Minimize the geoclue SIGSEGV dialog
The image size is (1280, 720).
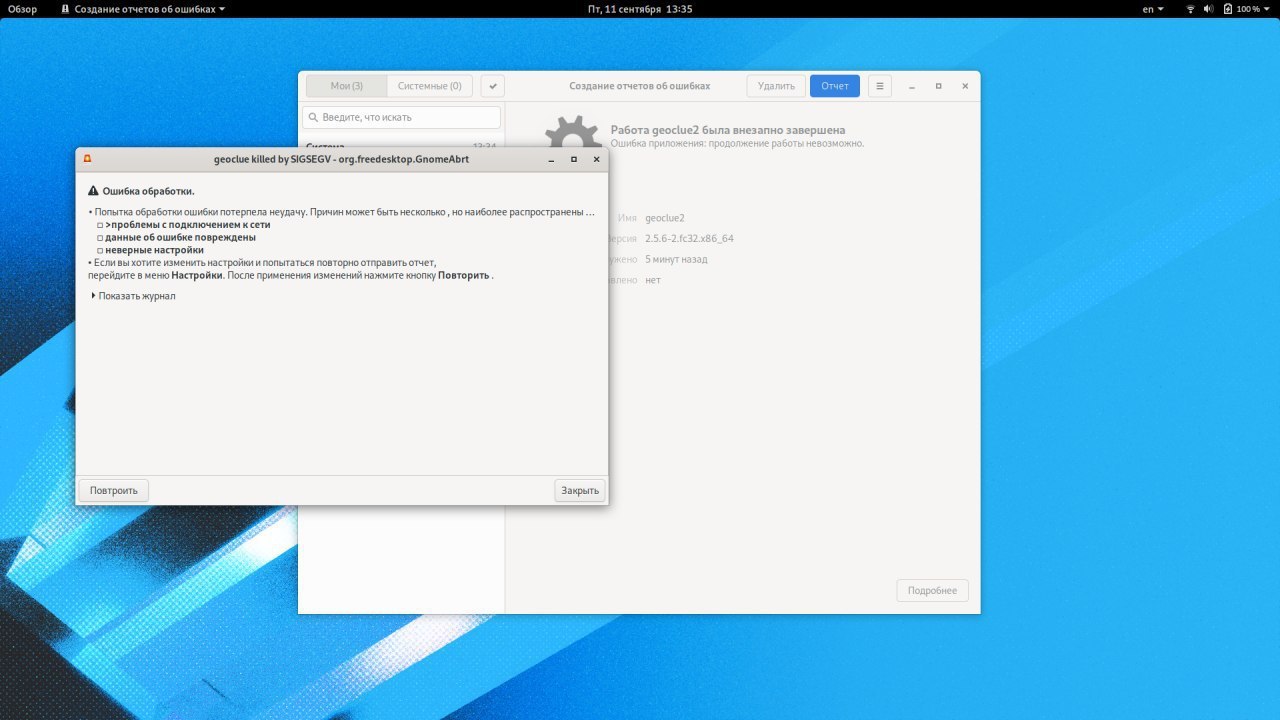pos(551,159)
